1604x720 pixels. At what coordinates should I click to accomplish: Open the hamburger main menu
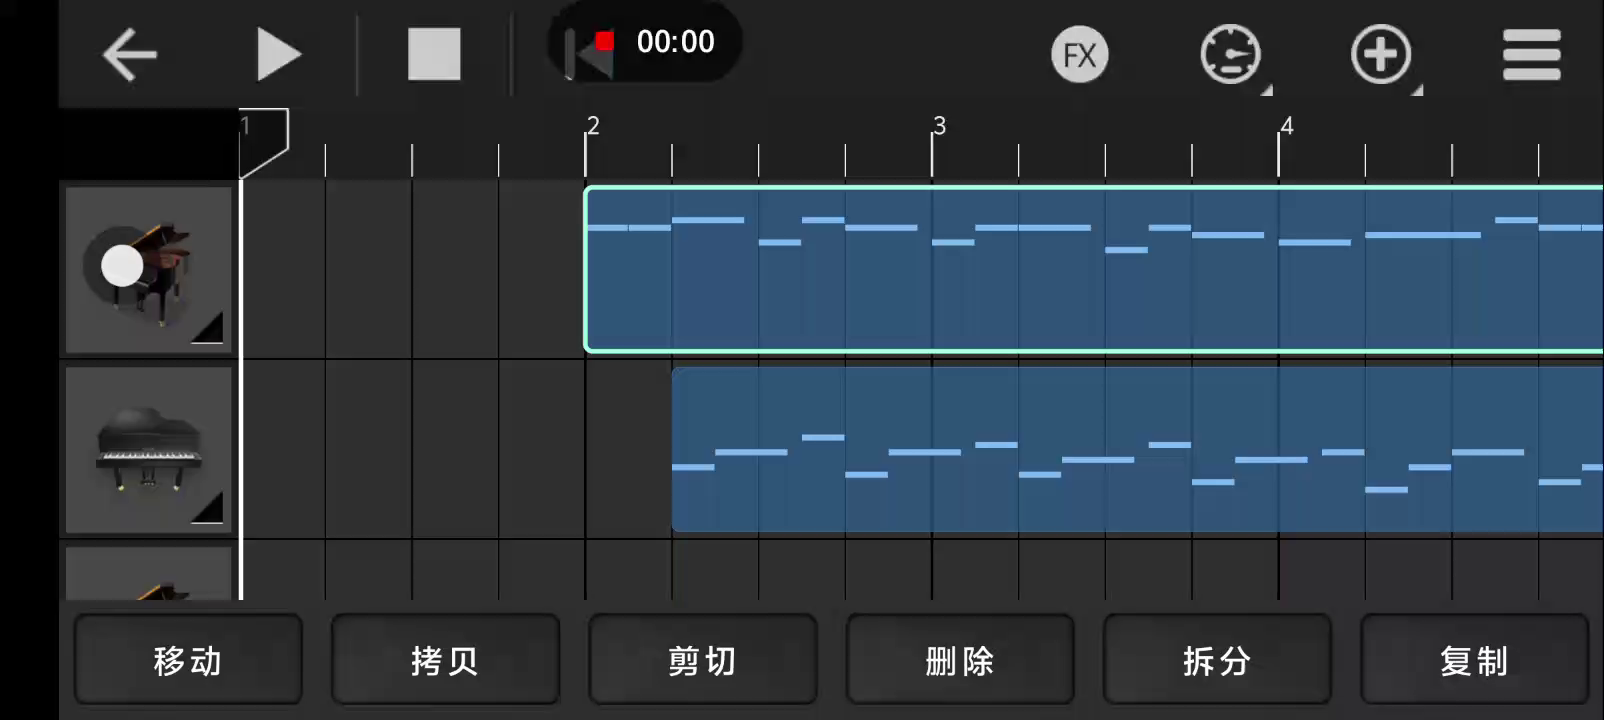[1531, 54]
